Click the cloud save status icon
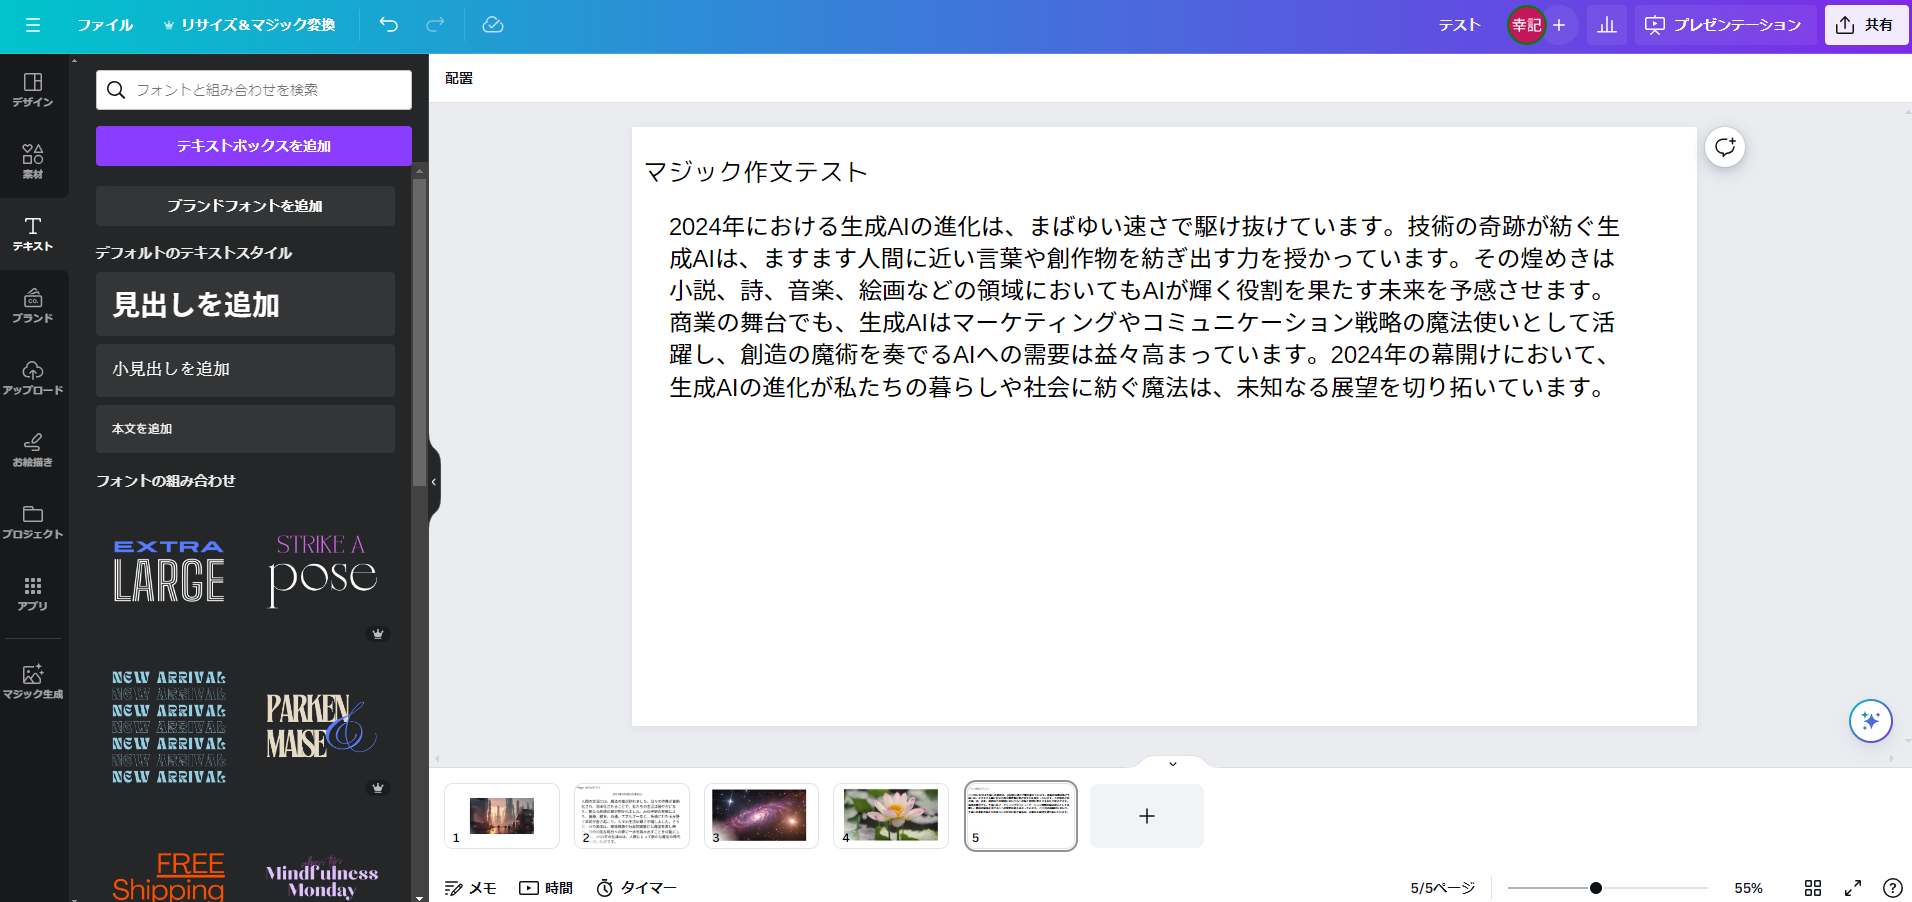The height and width of the screenshot is (902, 1912). (492, 25)
